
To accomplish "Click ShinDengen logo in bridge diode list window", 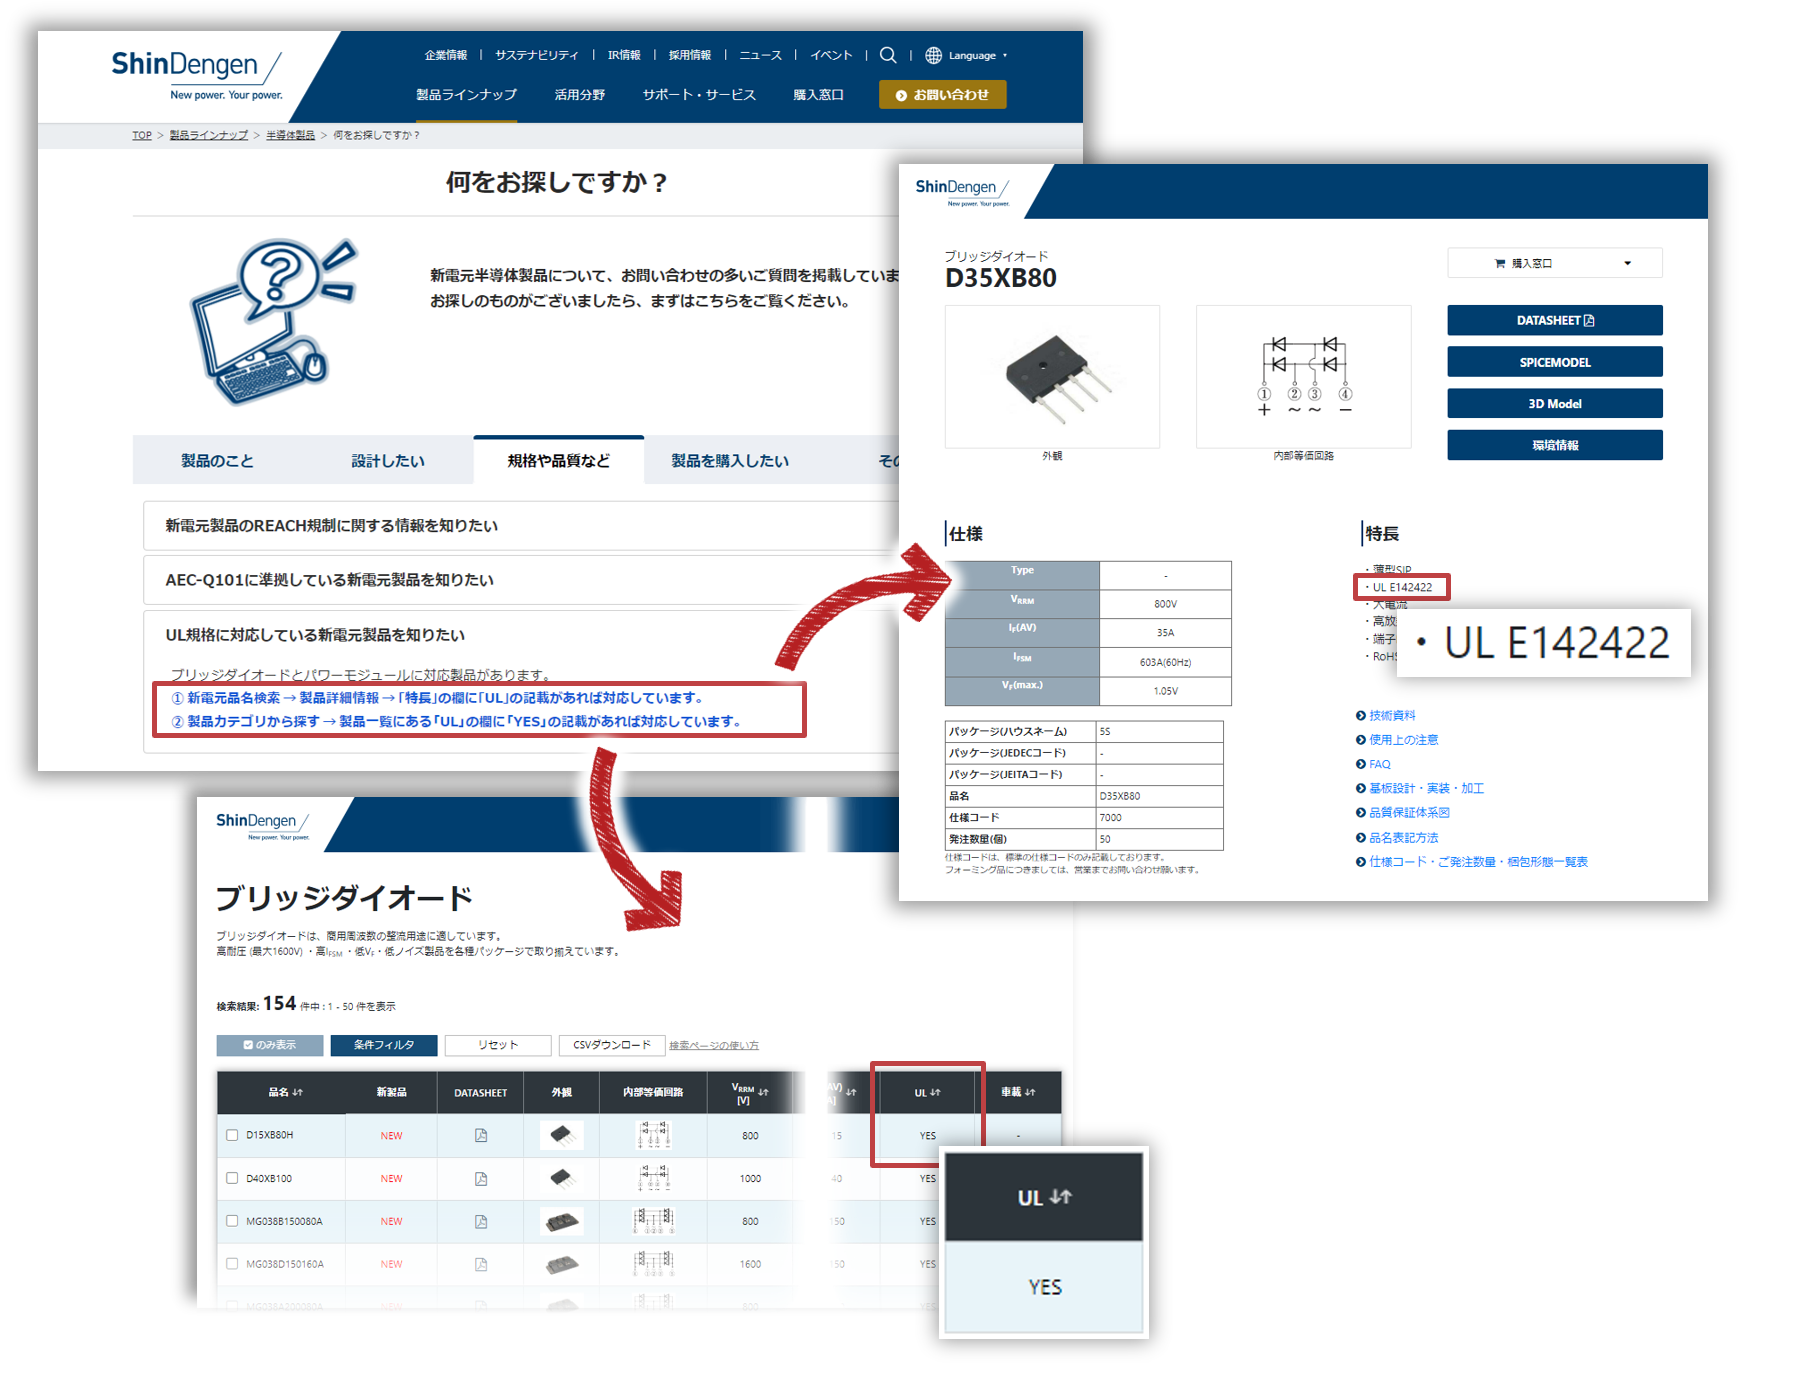I will coord(263,825).
